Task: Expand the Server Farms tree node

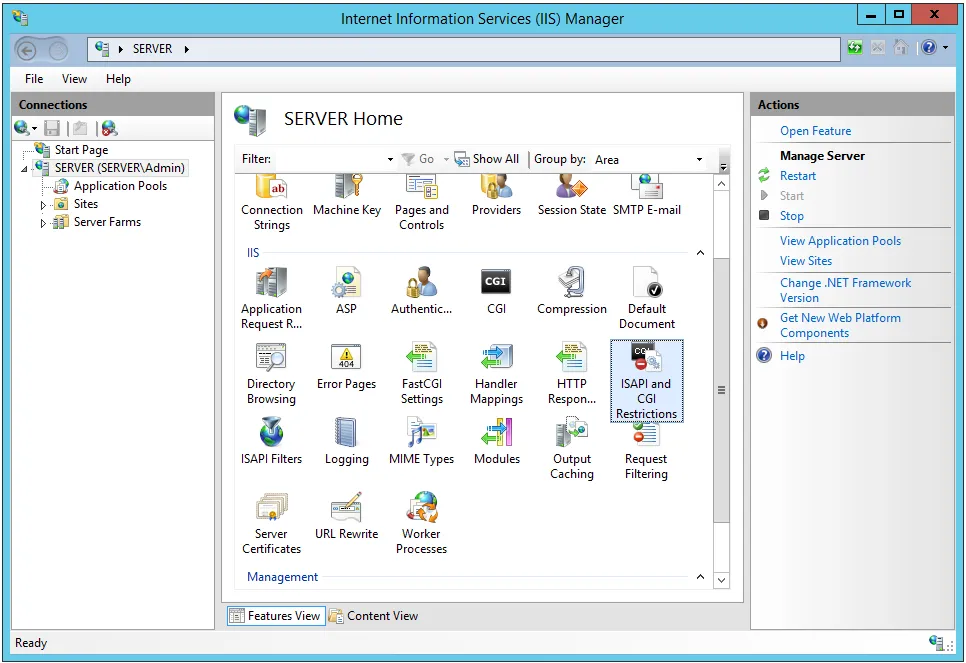Action: [43, 223]
